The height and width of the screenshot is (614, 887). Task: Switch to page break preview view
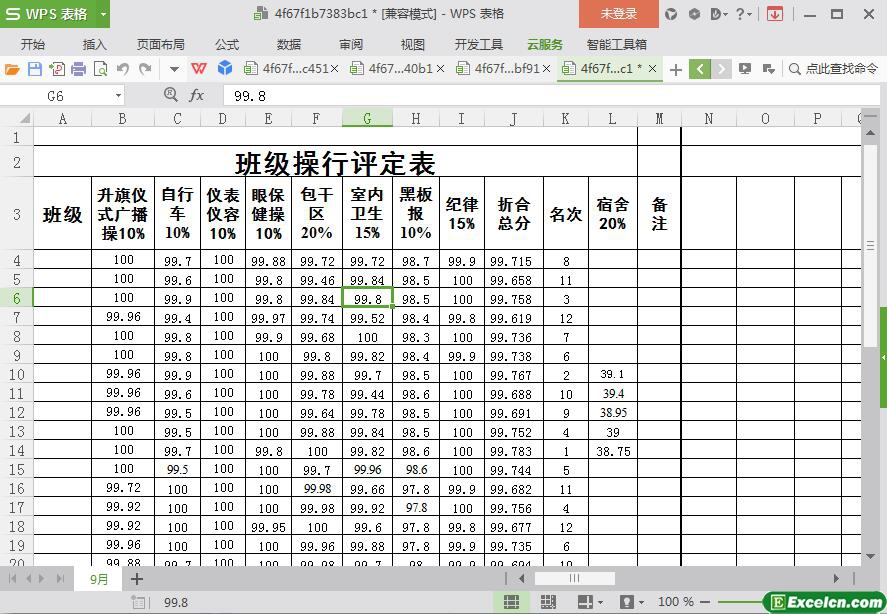[548, 602]
